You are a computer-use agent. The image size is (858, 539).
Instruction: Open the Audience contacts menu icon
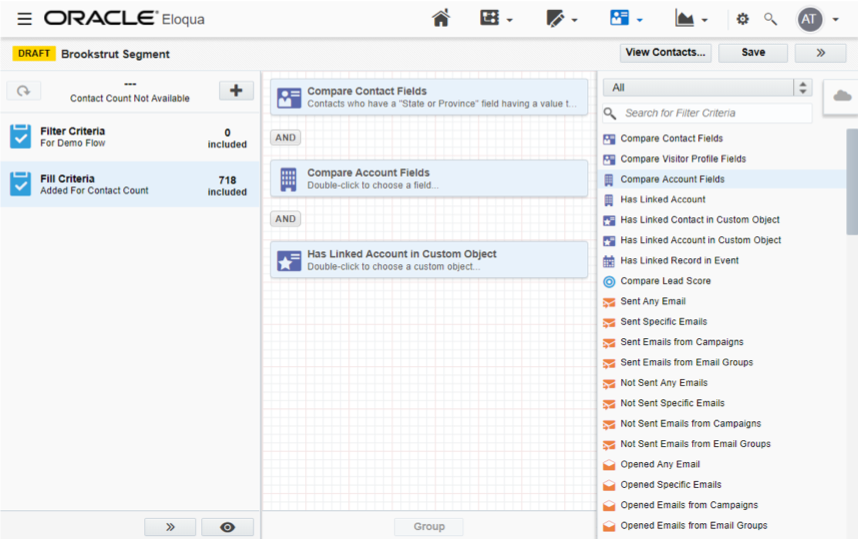click(619, 18)
